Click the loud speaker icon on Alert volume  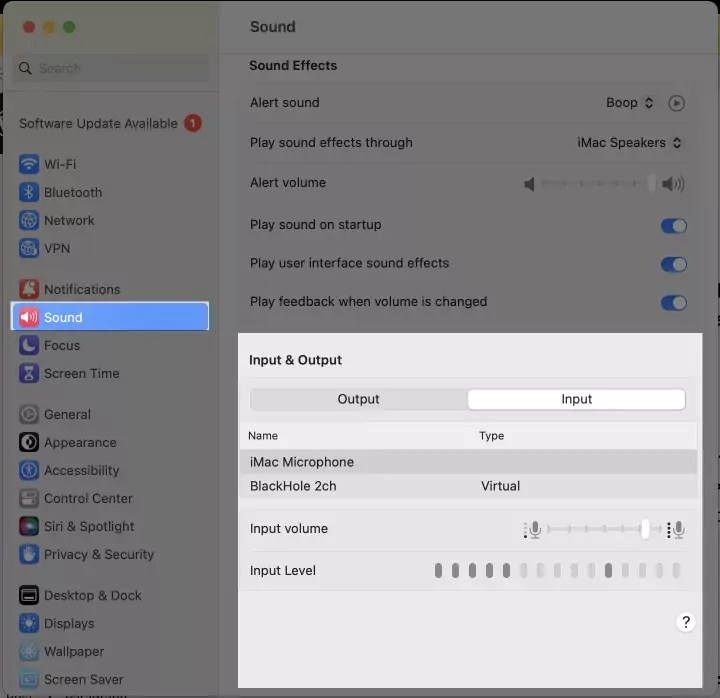coord(673,184)
